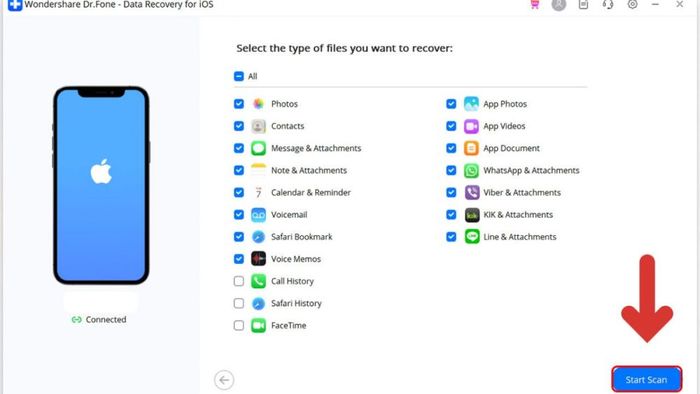This screenshot has height=394, width=700.
Task: Click the "Call History" label
Action: [292, 281]
